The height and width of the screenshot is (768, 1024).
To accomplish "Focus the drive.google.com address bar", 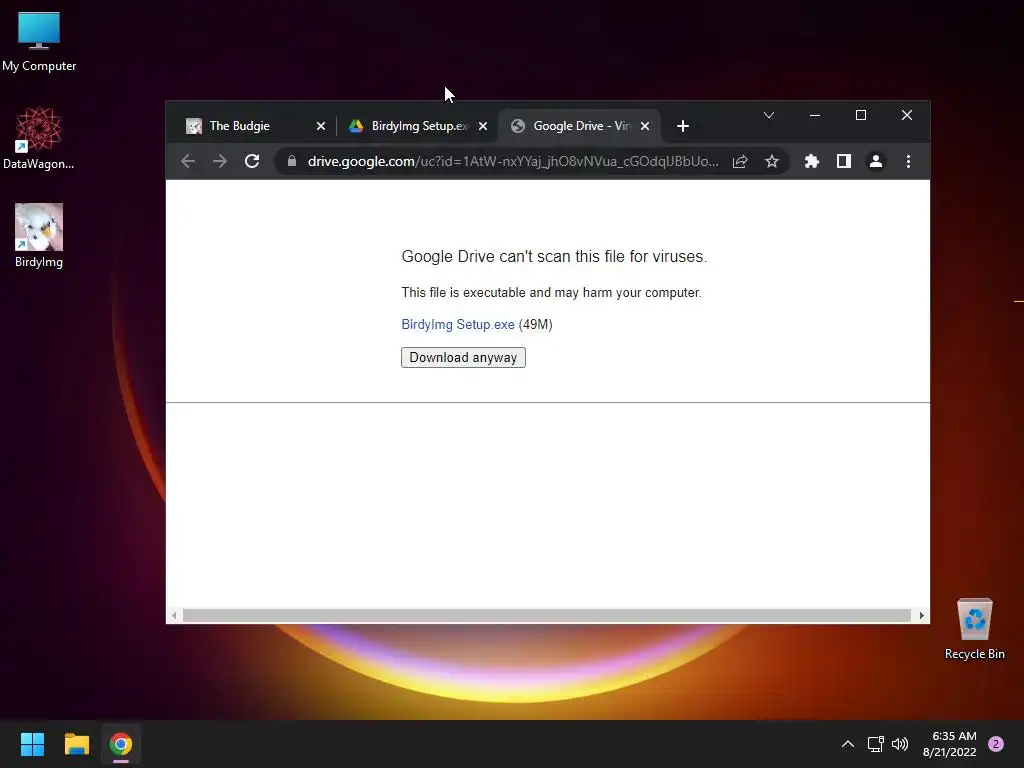I will pos(513,161).
